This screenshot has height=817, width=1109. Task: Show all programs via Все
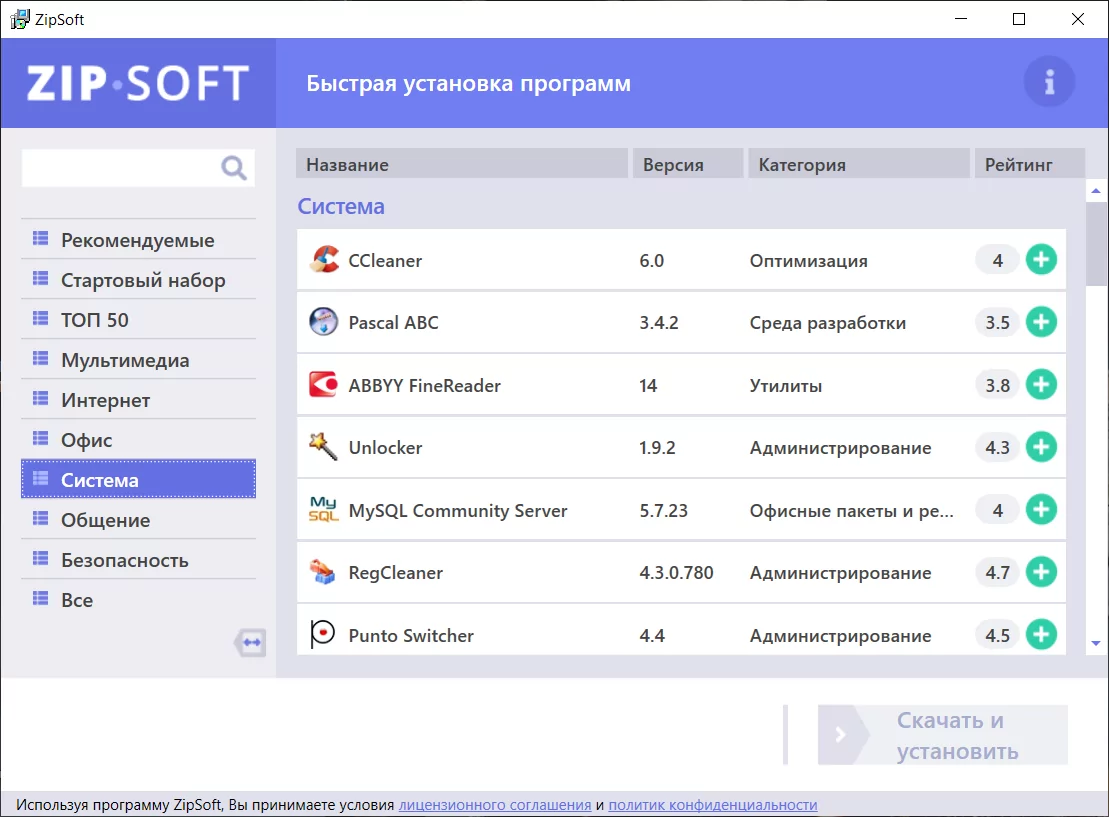click(139, 600)
